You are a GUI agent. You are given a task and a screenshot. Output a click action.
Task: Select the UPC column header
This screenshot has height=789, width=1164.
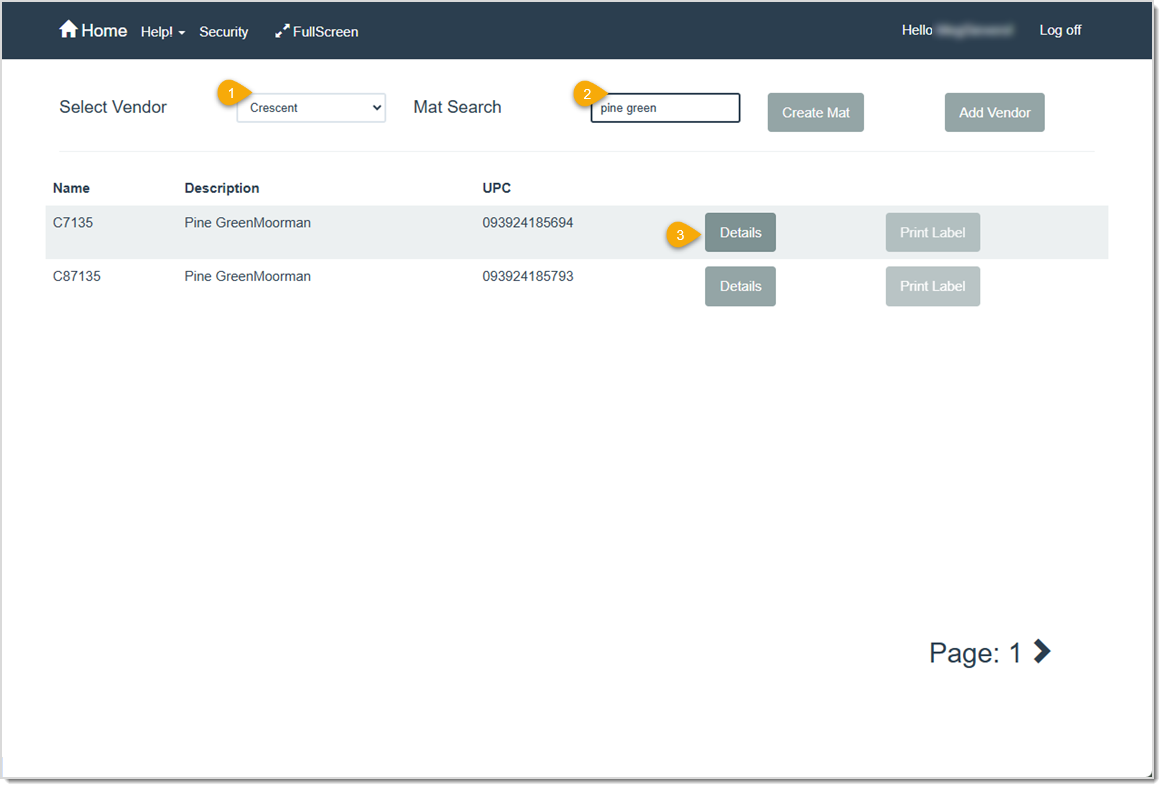pyautogui.click(x=496, y=188)
